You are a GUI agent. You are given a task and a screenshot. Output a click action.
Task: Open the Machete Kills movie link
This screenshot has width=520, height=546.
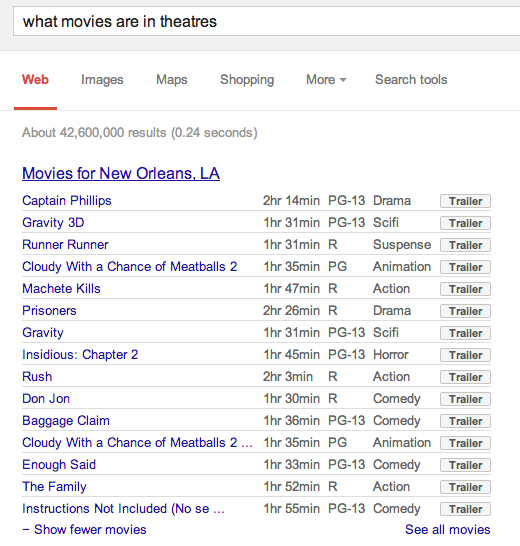[61, 288]
